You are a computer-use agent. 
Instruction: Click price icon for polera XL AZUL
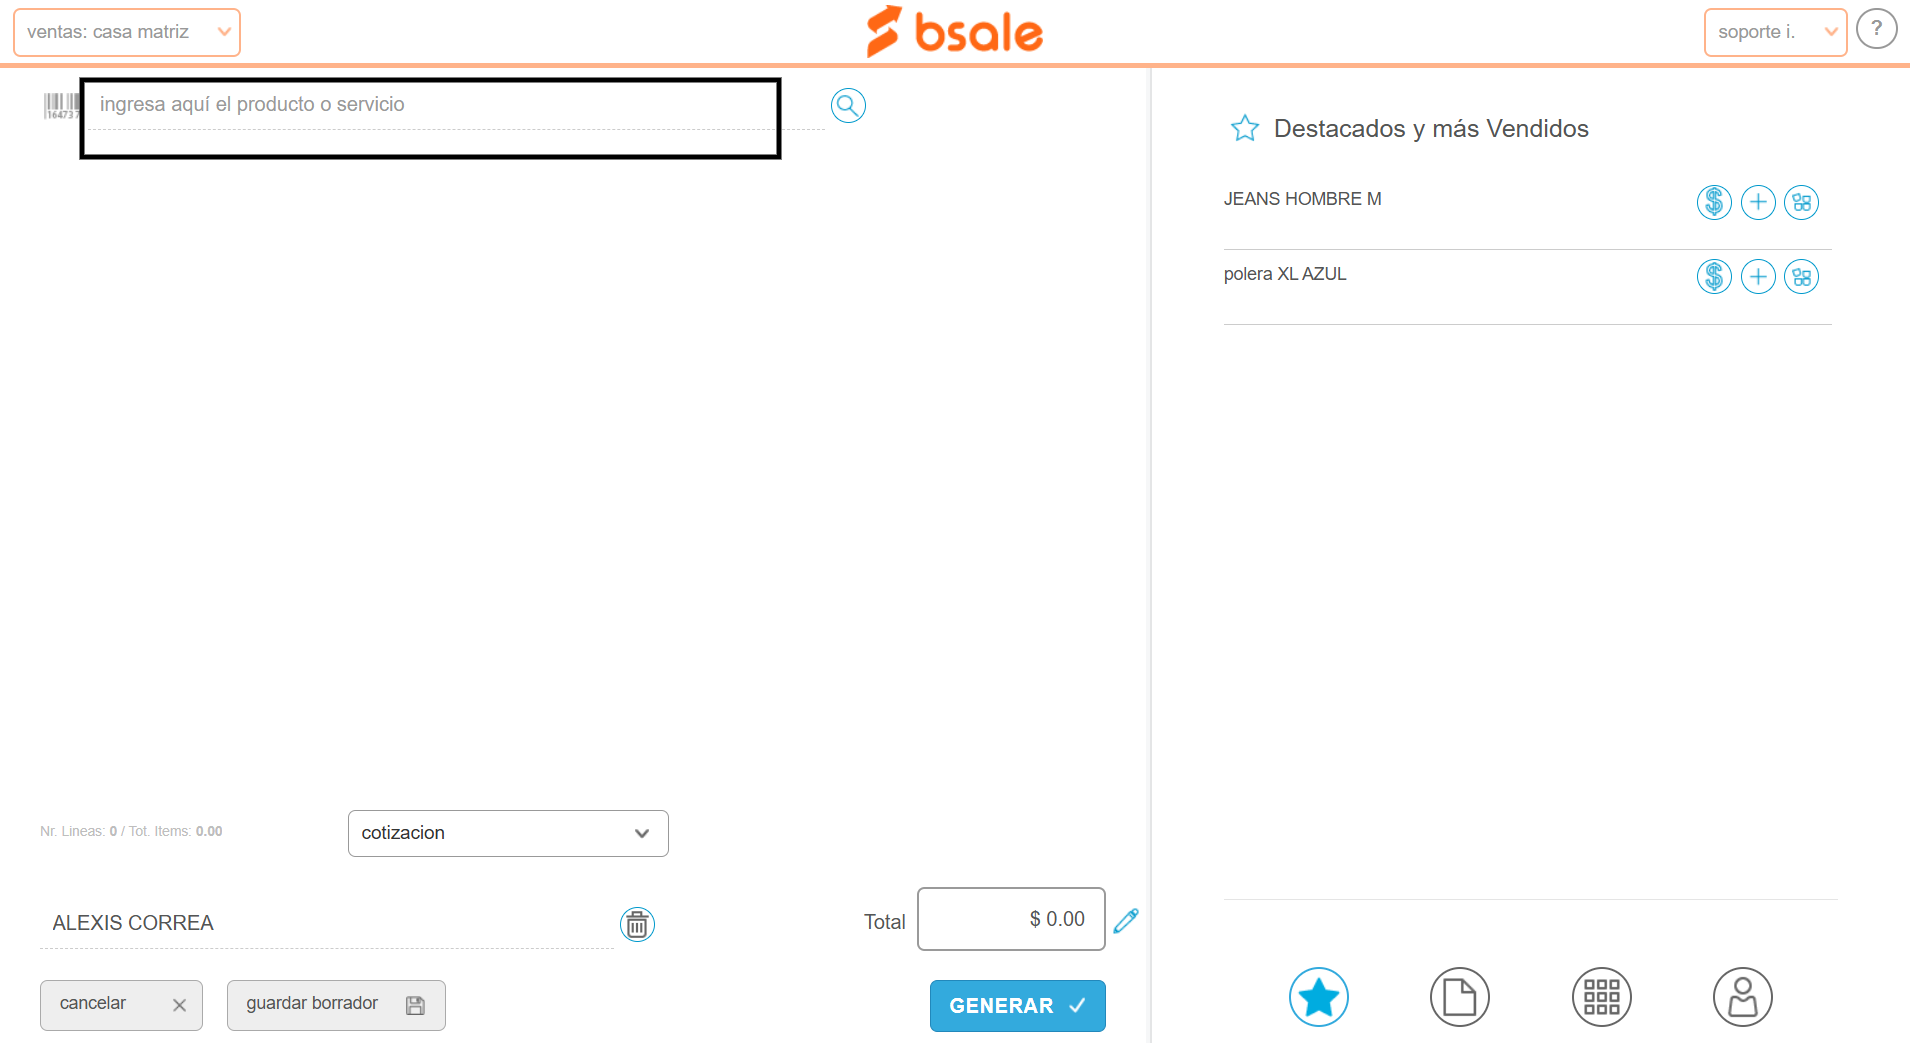[x=1714, y=276]
